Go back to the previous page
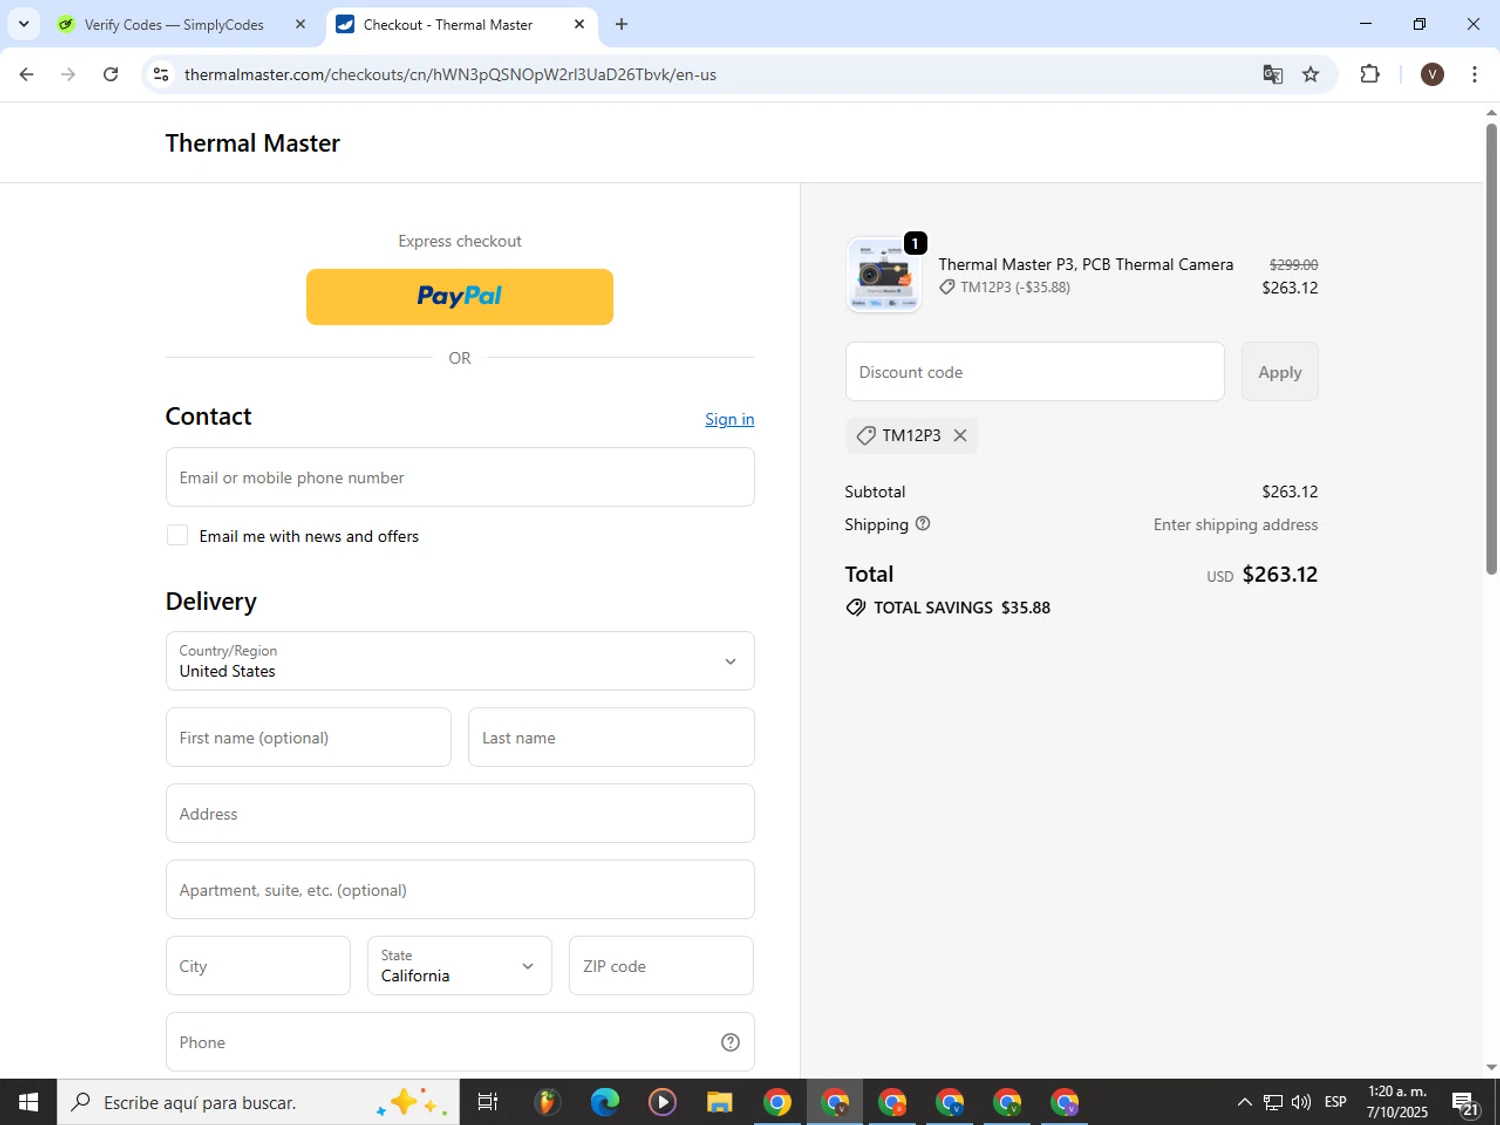Image resolution: width=1500 pixels, height=1125 pixels. [27, 74]
